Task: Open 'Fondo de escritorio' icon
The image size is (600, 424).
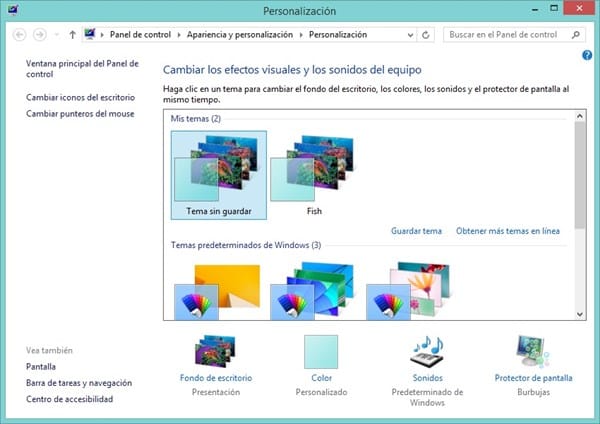Action: tap(215, 351)
